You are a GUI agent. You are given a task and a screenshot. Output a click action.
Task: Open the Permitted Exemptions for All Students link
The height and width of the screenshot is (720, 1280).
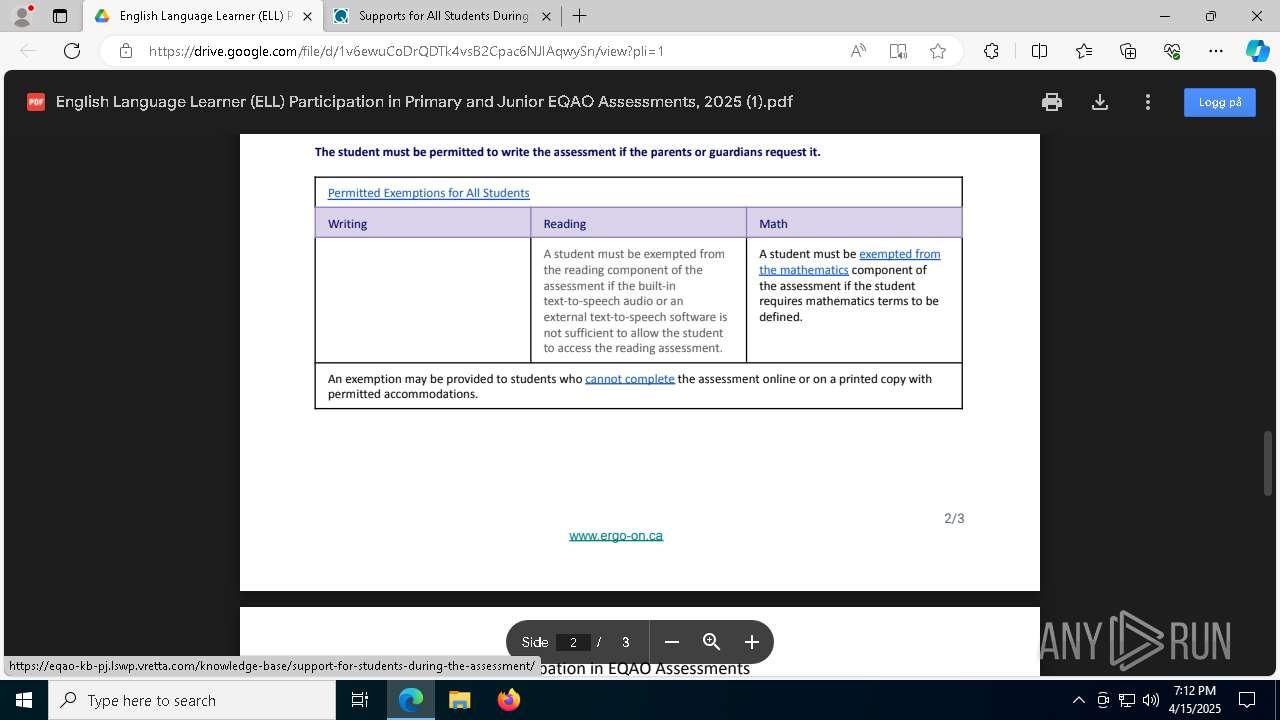click(428, 193)
